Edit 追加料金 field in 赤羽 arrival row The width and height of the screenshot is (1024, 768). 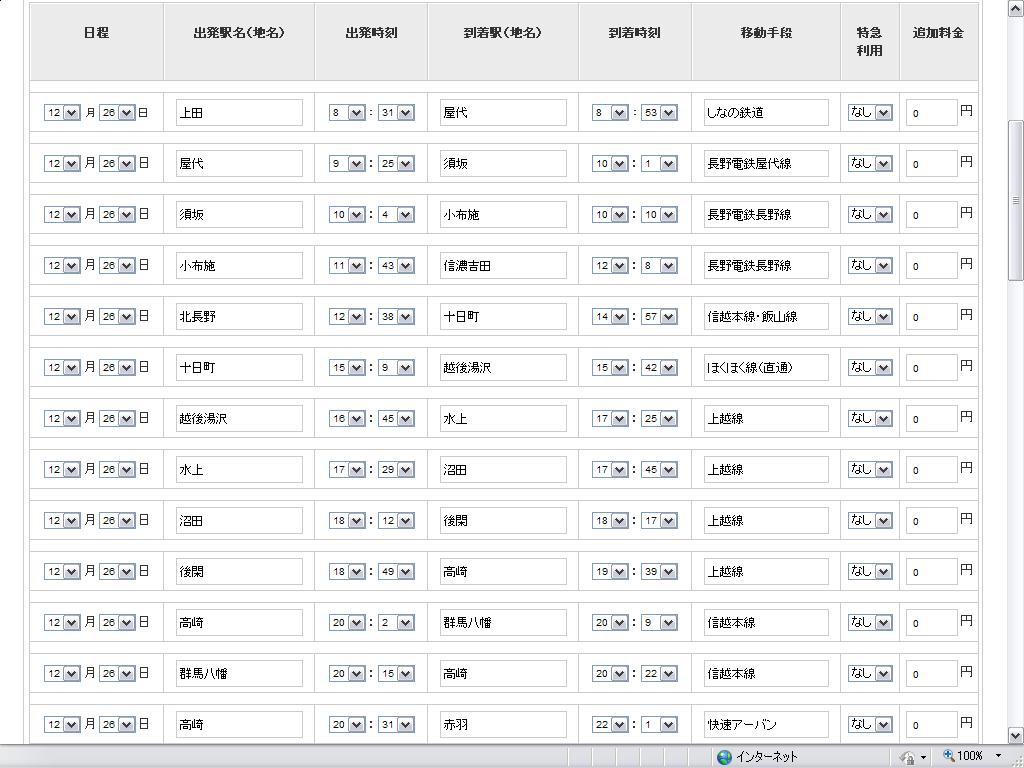931,724
